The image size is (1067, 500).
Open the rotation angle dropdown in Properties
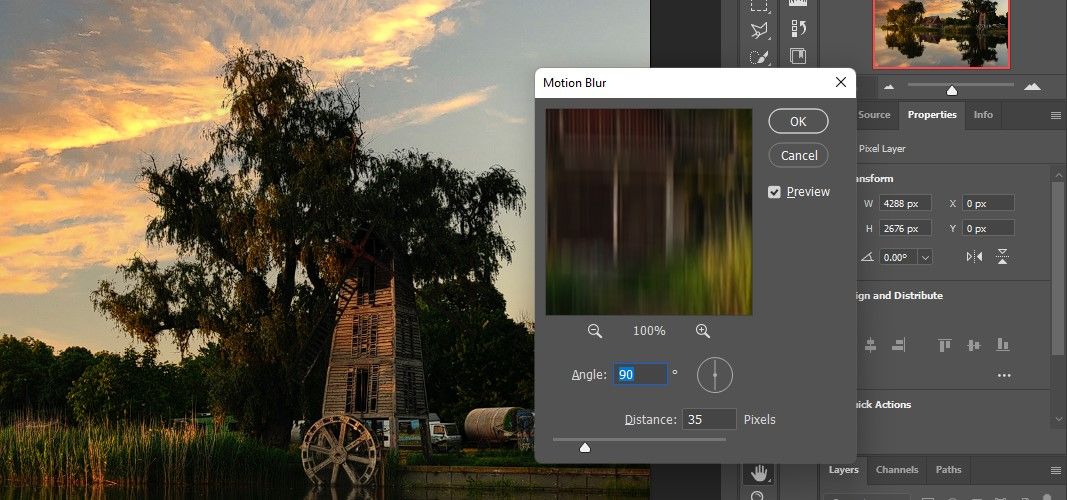925,257
